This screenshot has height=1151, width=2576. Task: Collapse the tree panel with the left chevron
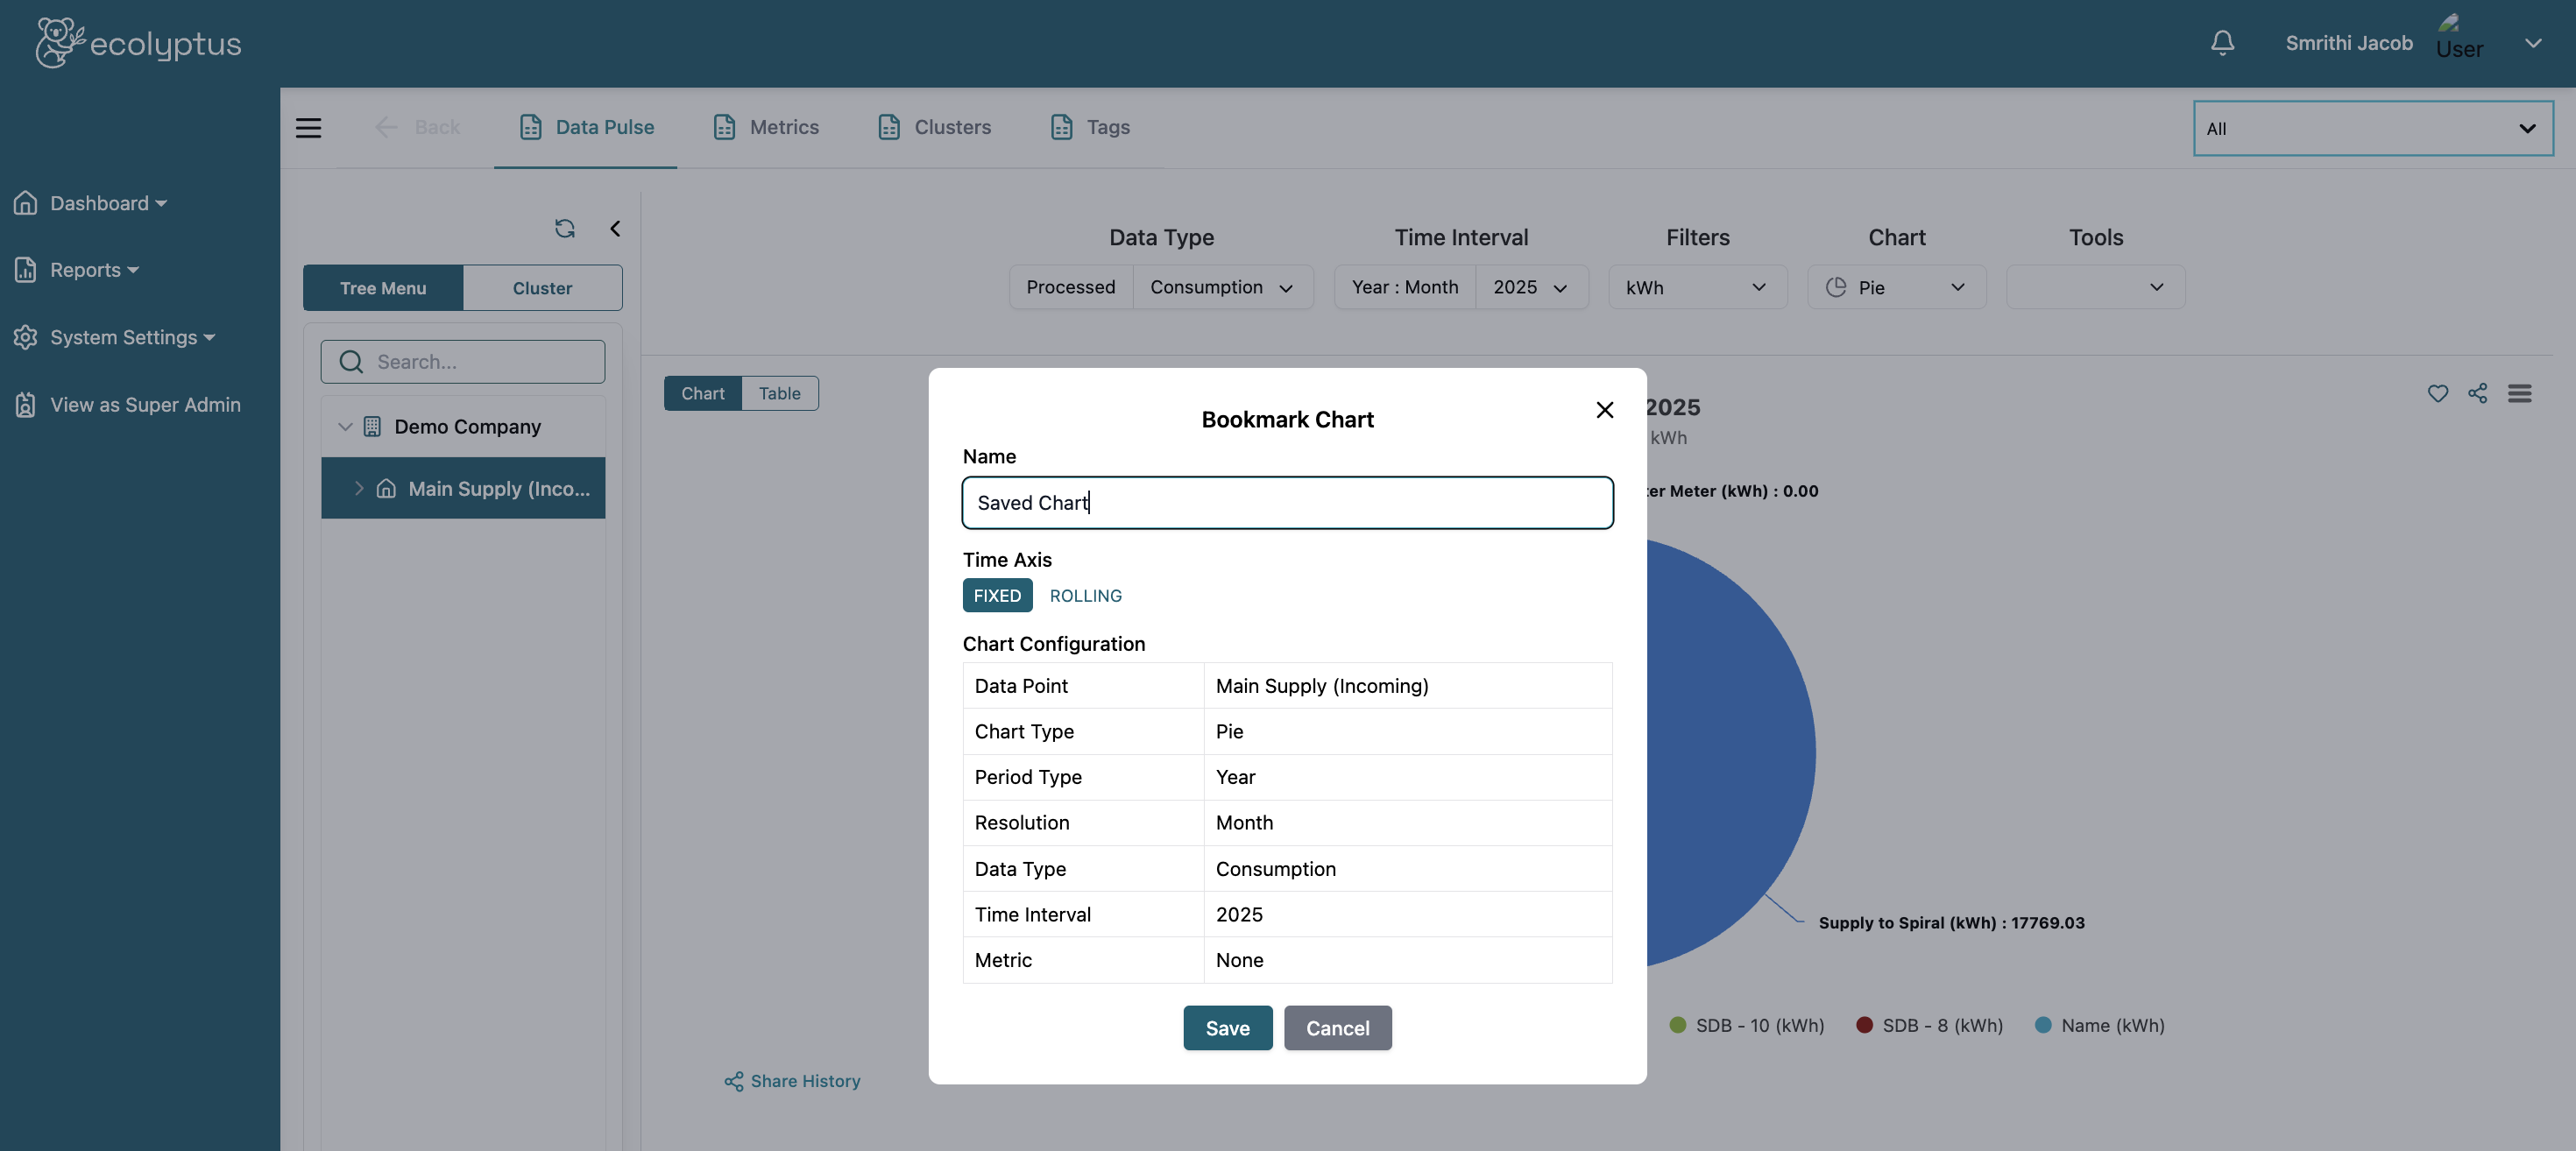615,228
